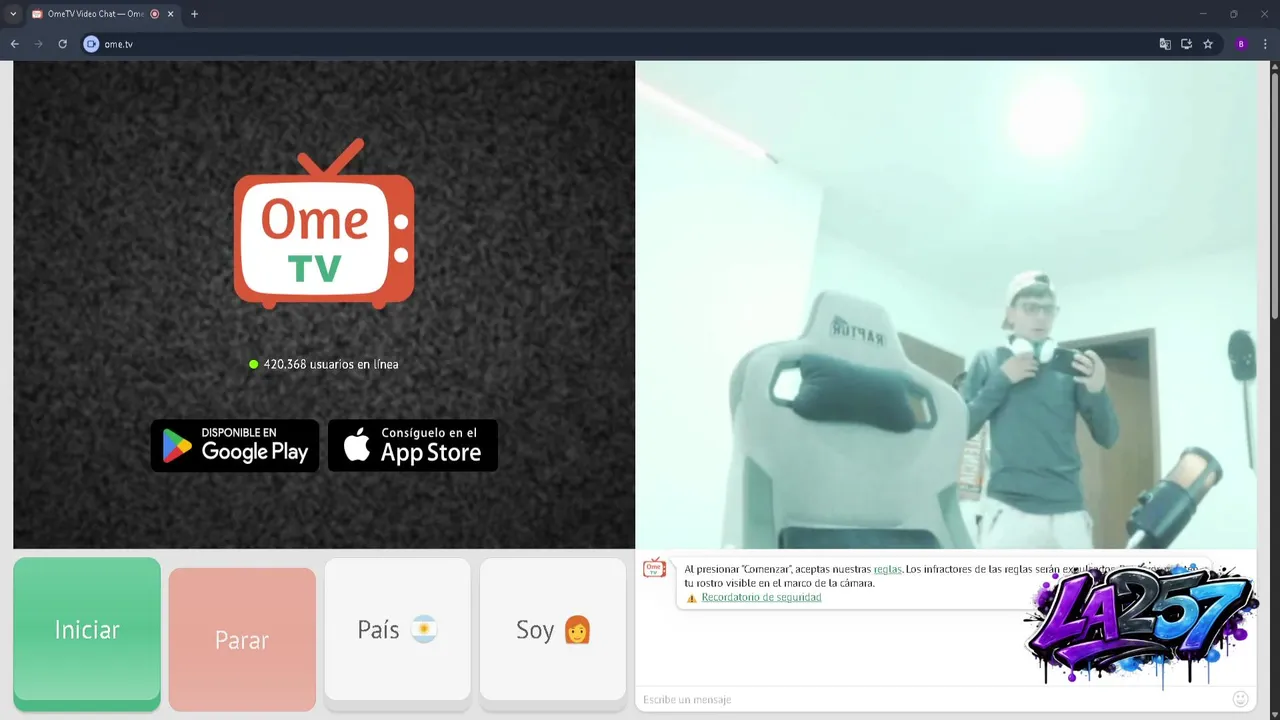Click the browser back arrow

15,44
